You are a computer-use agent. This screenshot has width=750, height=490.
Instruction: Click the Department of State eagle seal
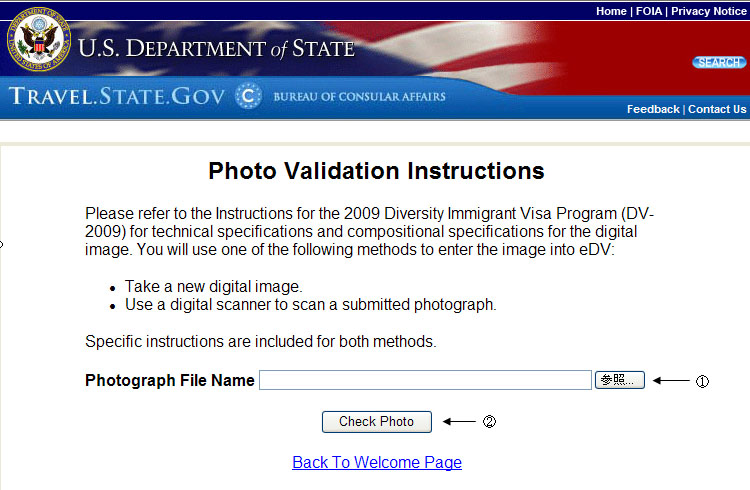point(39,39)
